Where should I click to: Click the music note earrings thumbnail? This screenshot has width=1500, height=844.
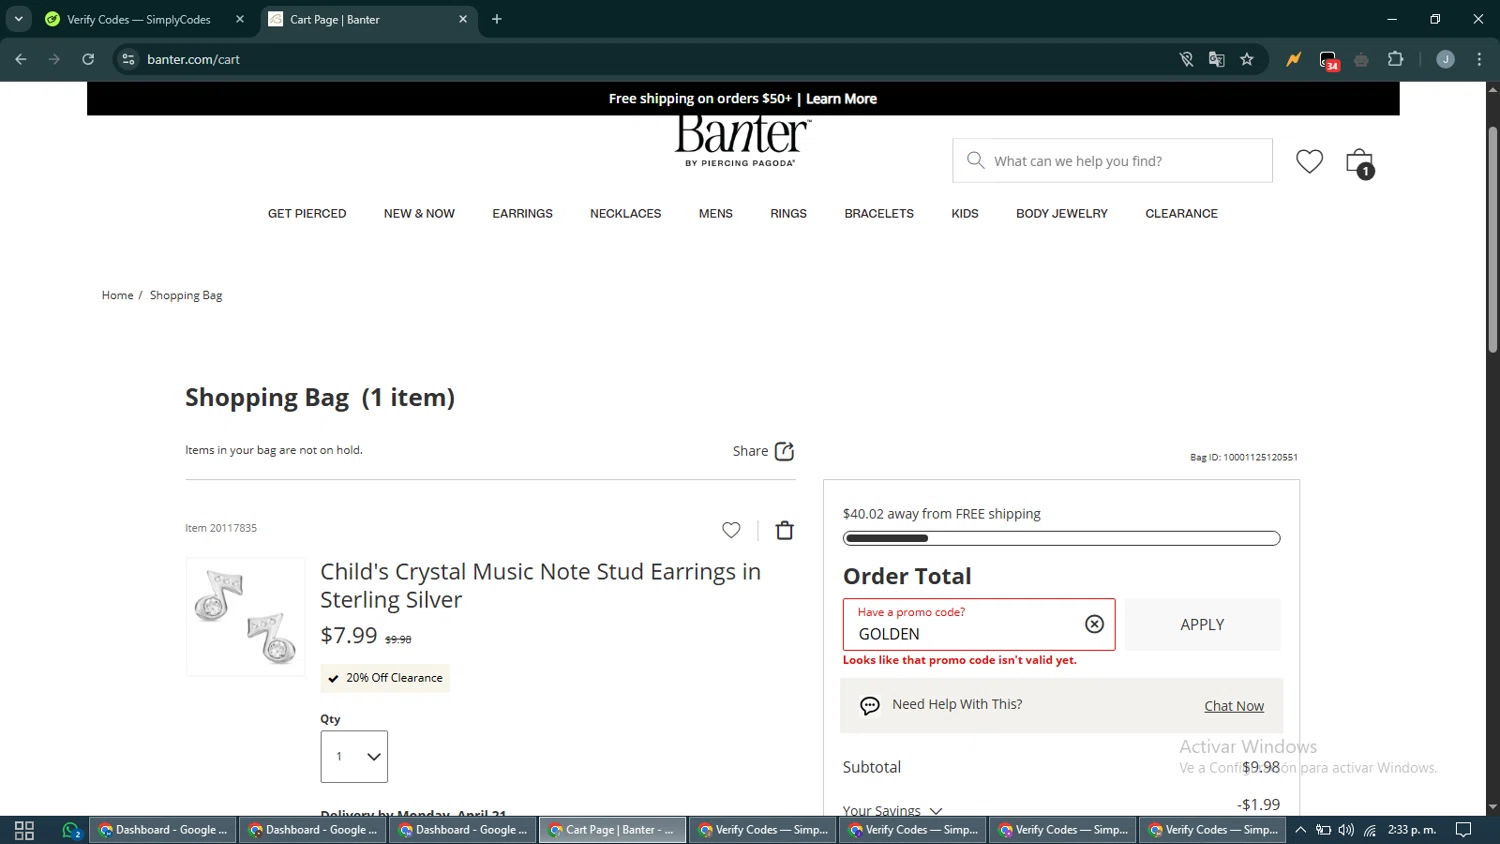(x=245, y=617)
